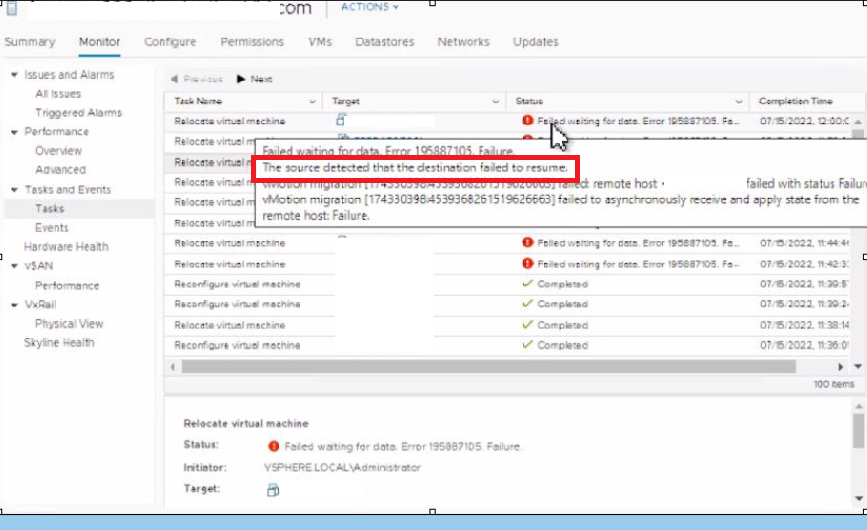Select the Monitor tab
The image size is (867, 530).
[x=100, y=42]
